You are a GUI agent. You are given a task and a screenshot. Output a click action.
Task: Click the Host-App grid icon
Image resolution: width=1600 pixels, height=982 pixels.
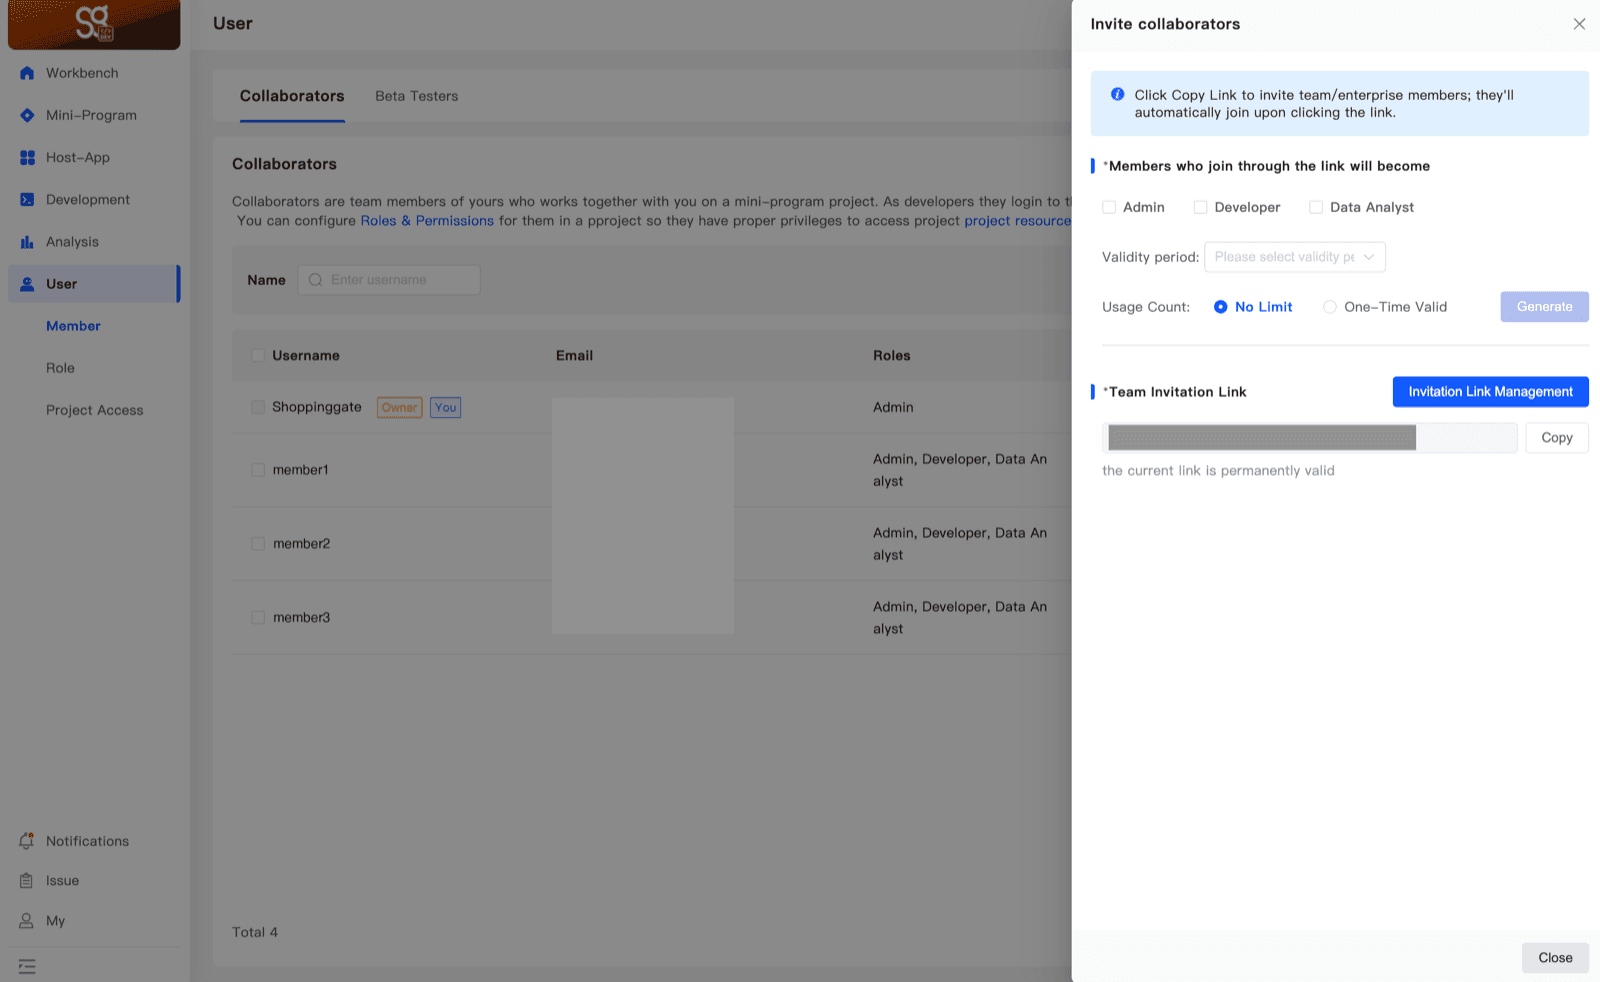pyautogui.click(x=27, y=157)
